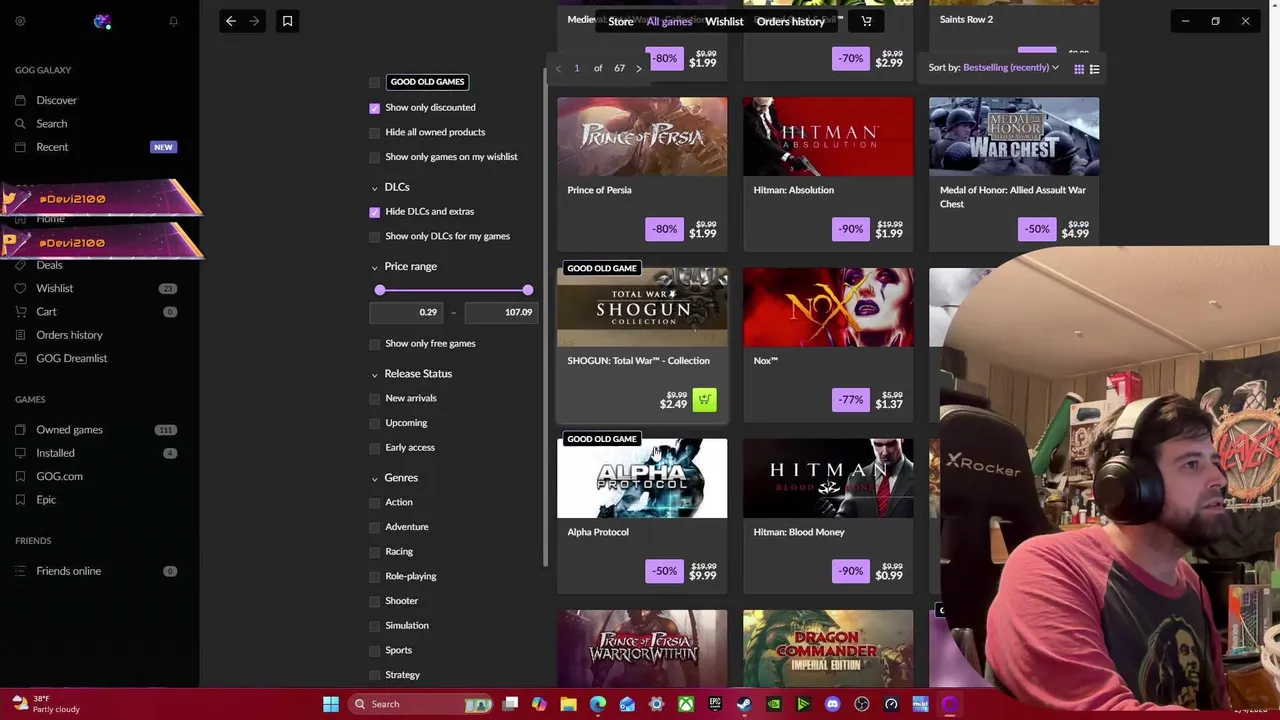Open Epic in the sidebar
Screen dimensions: 1280x720
(x=46, y=500)
